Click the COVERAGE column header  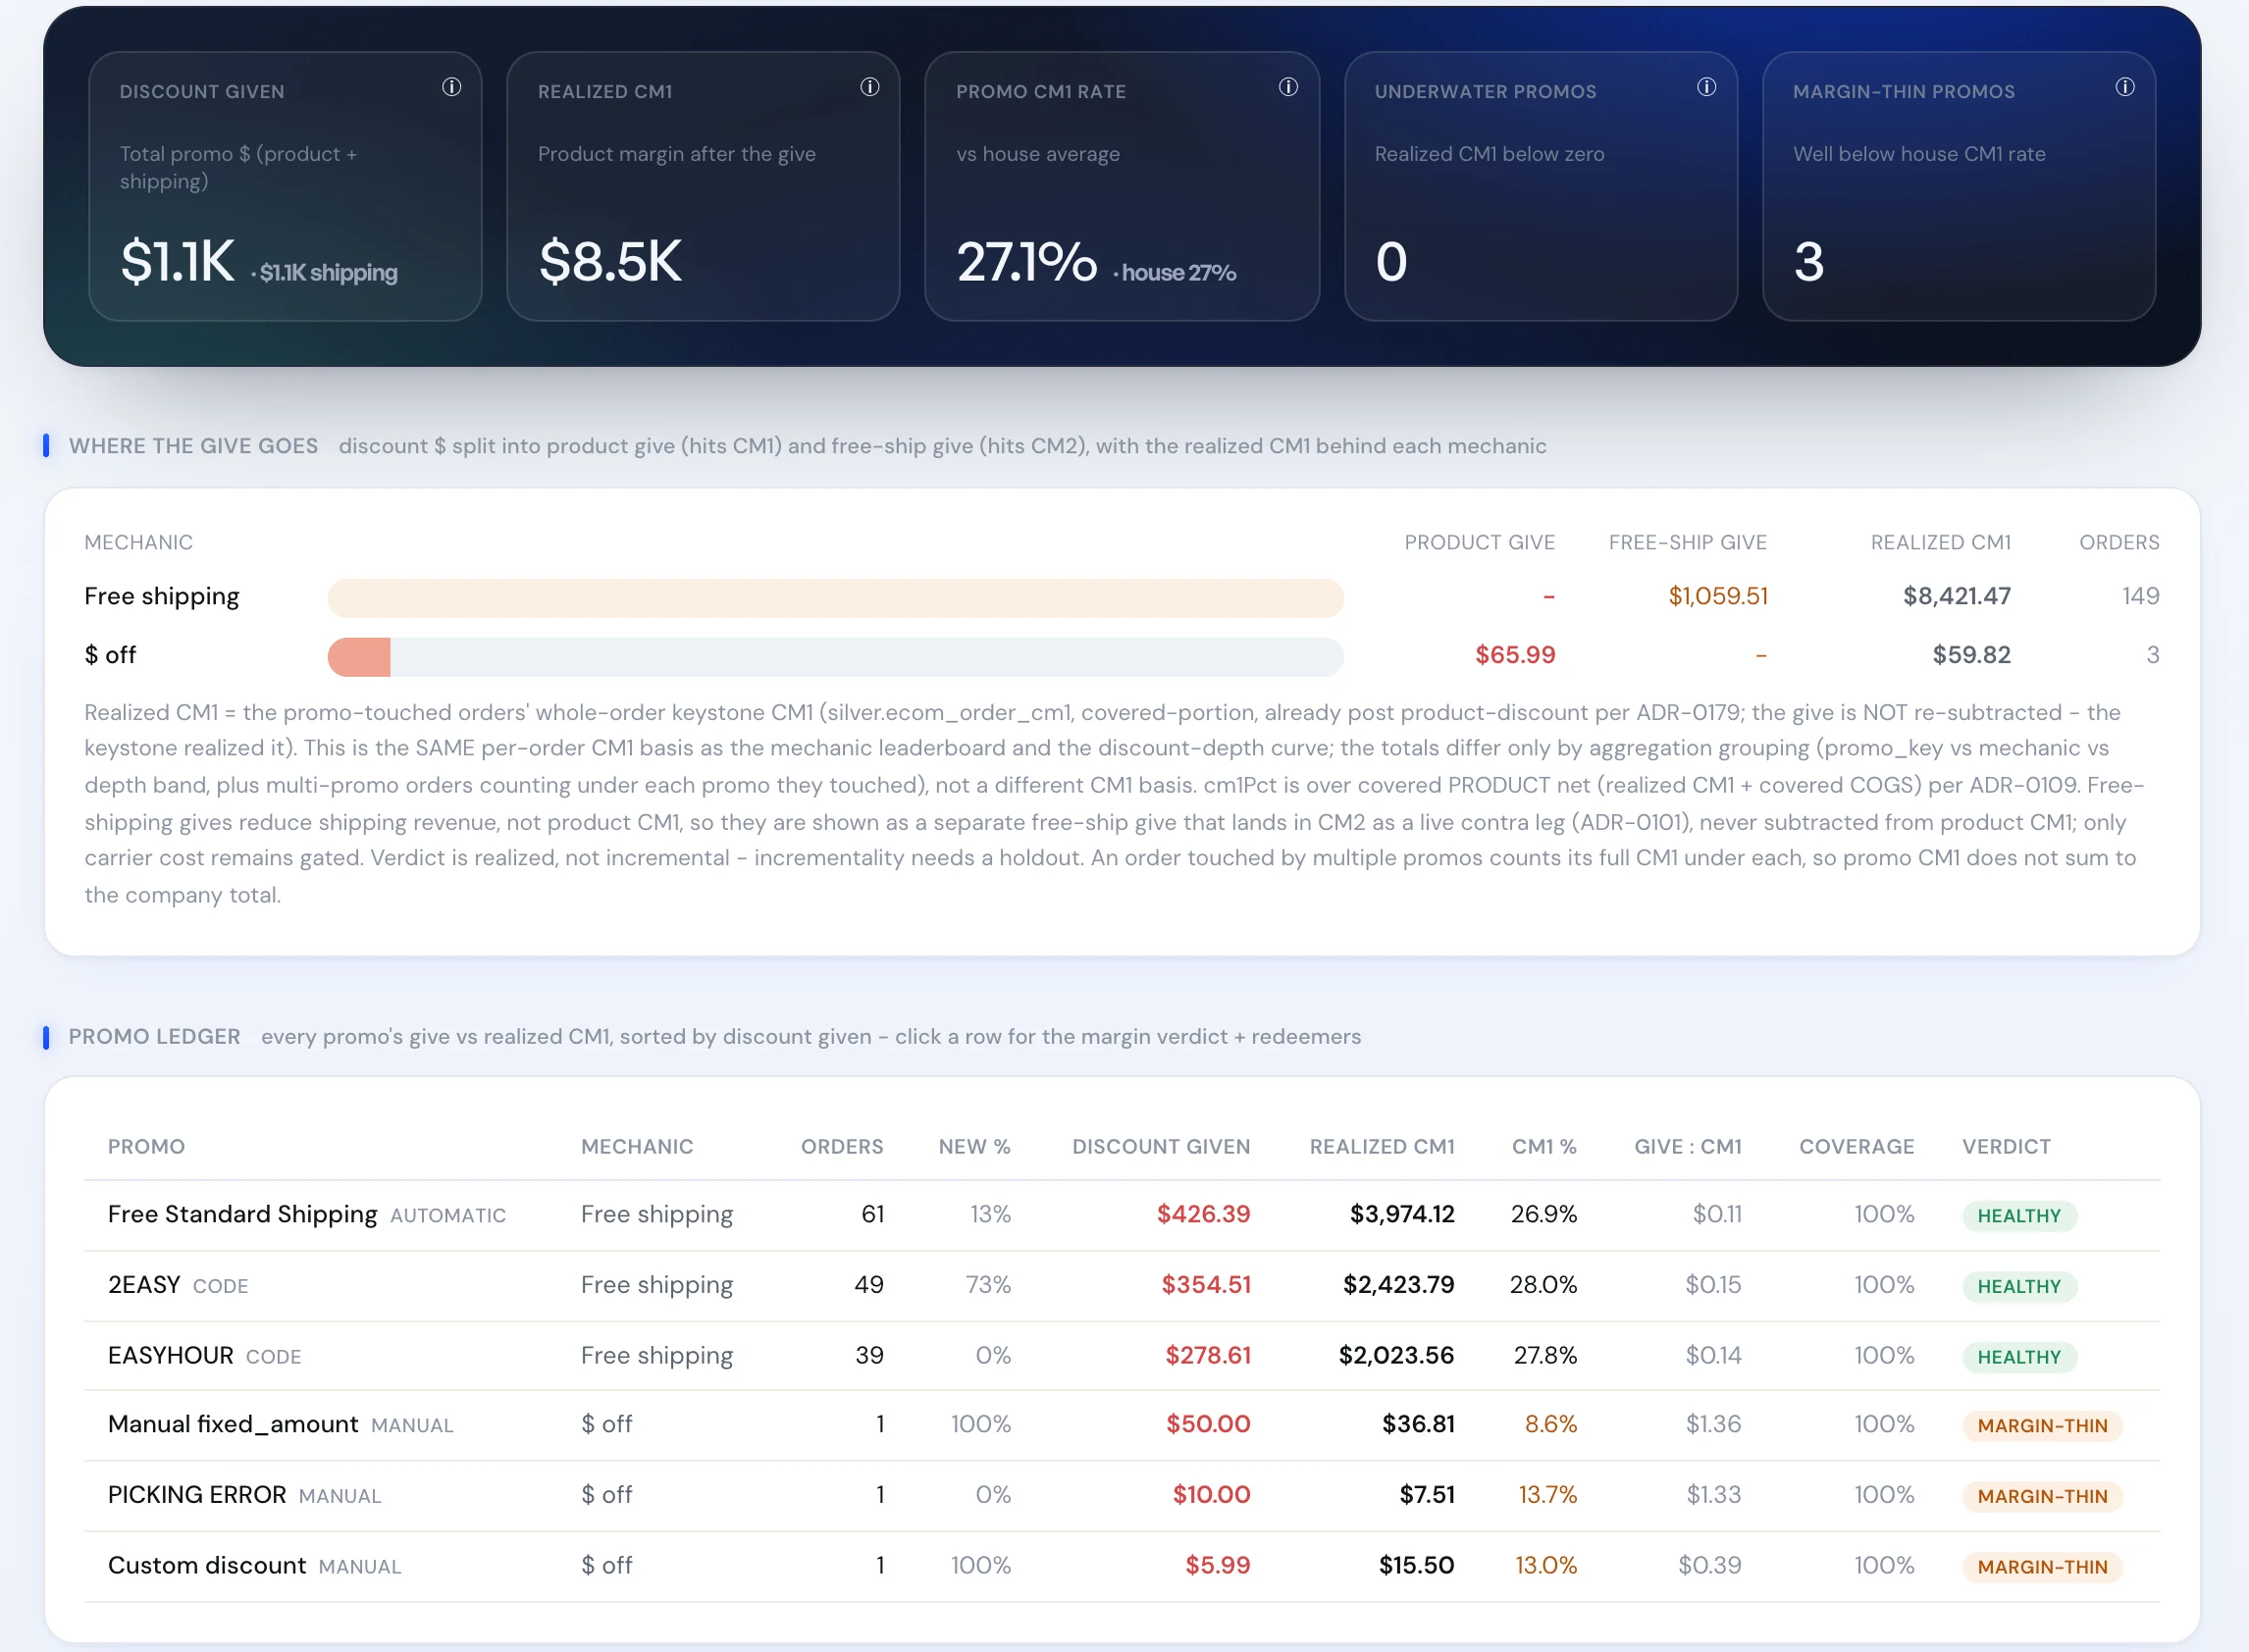[1856, 1147]
